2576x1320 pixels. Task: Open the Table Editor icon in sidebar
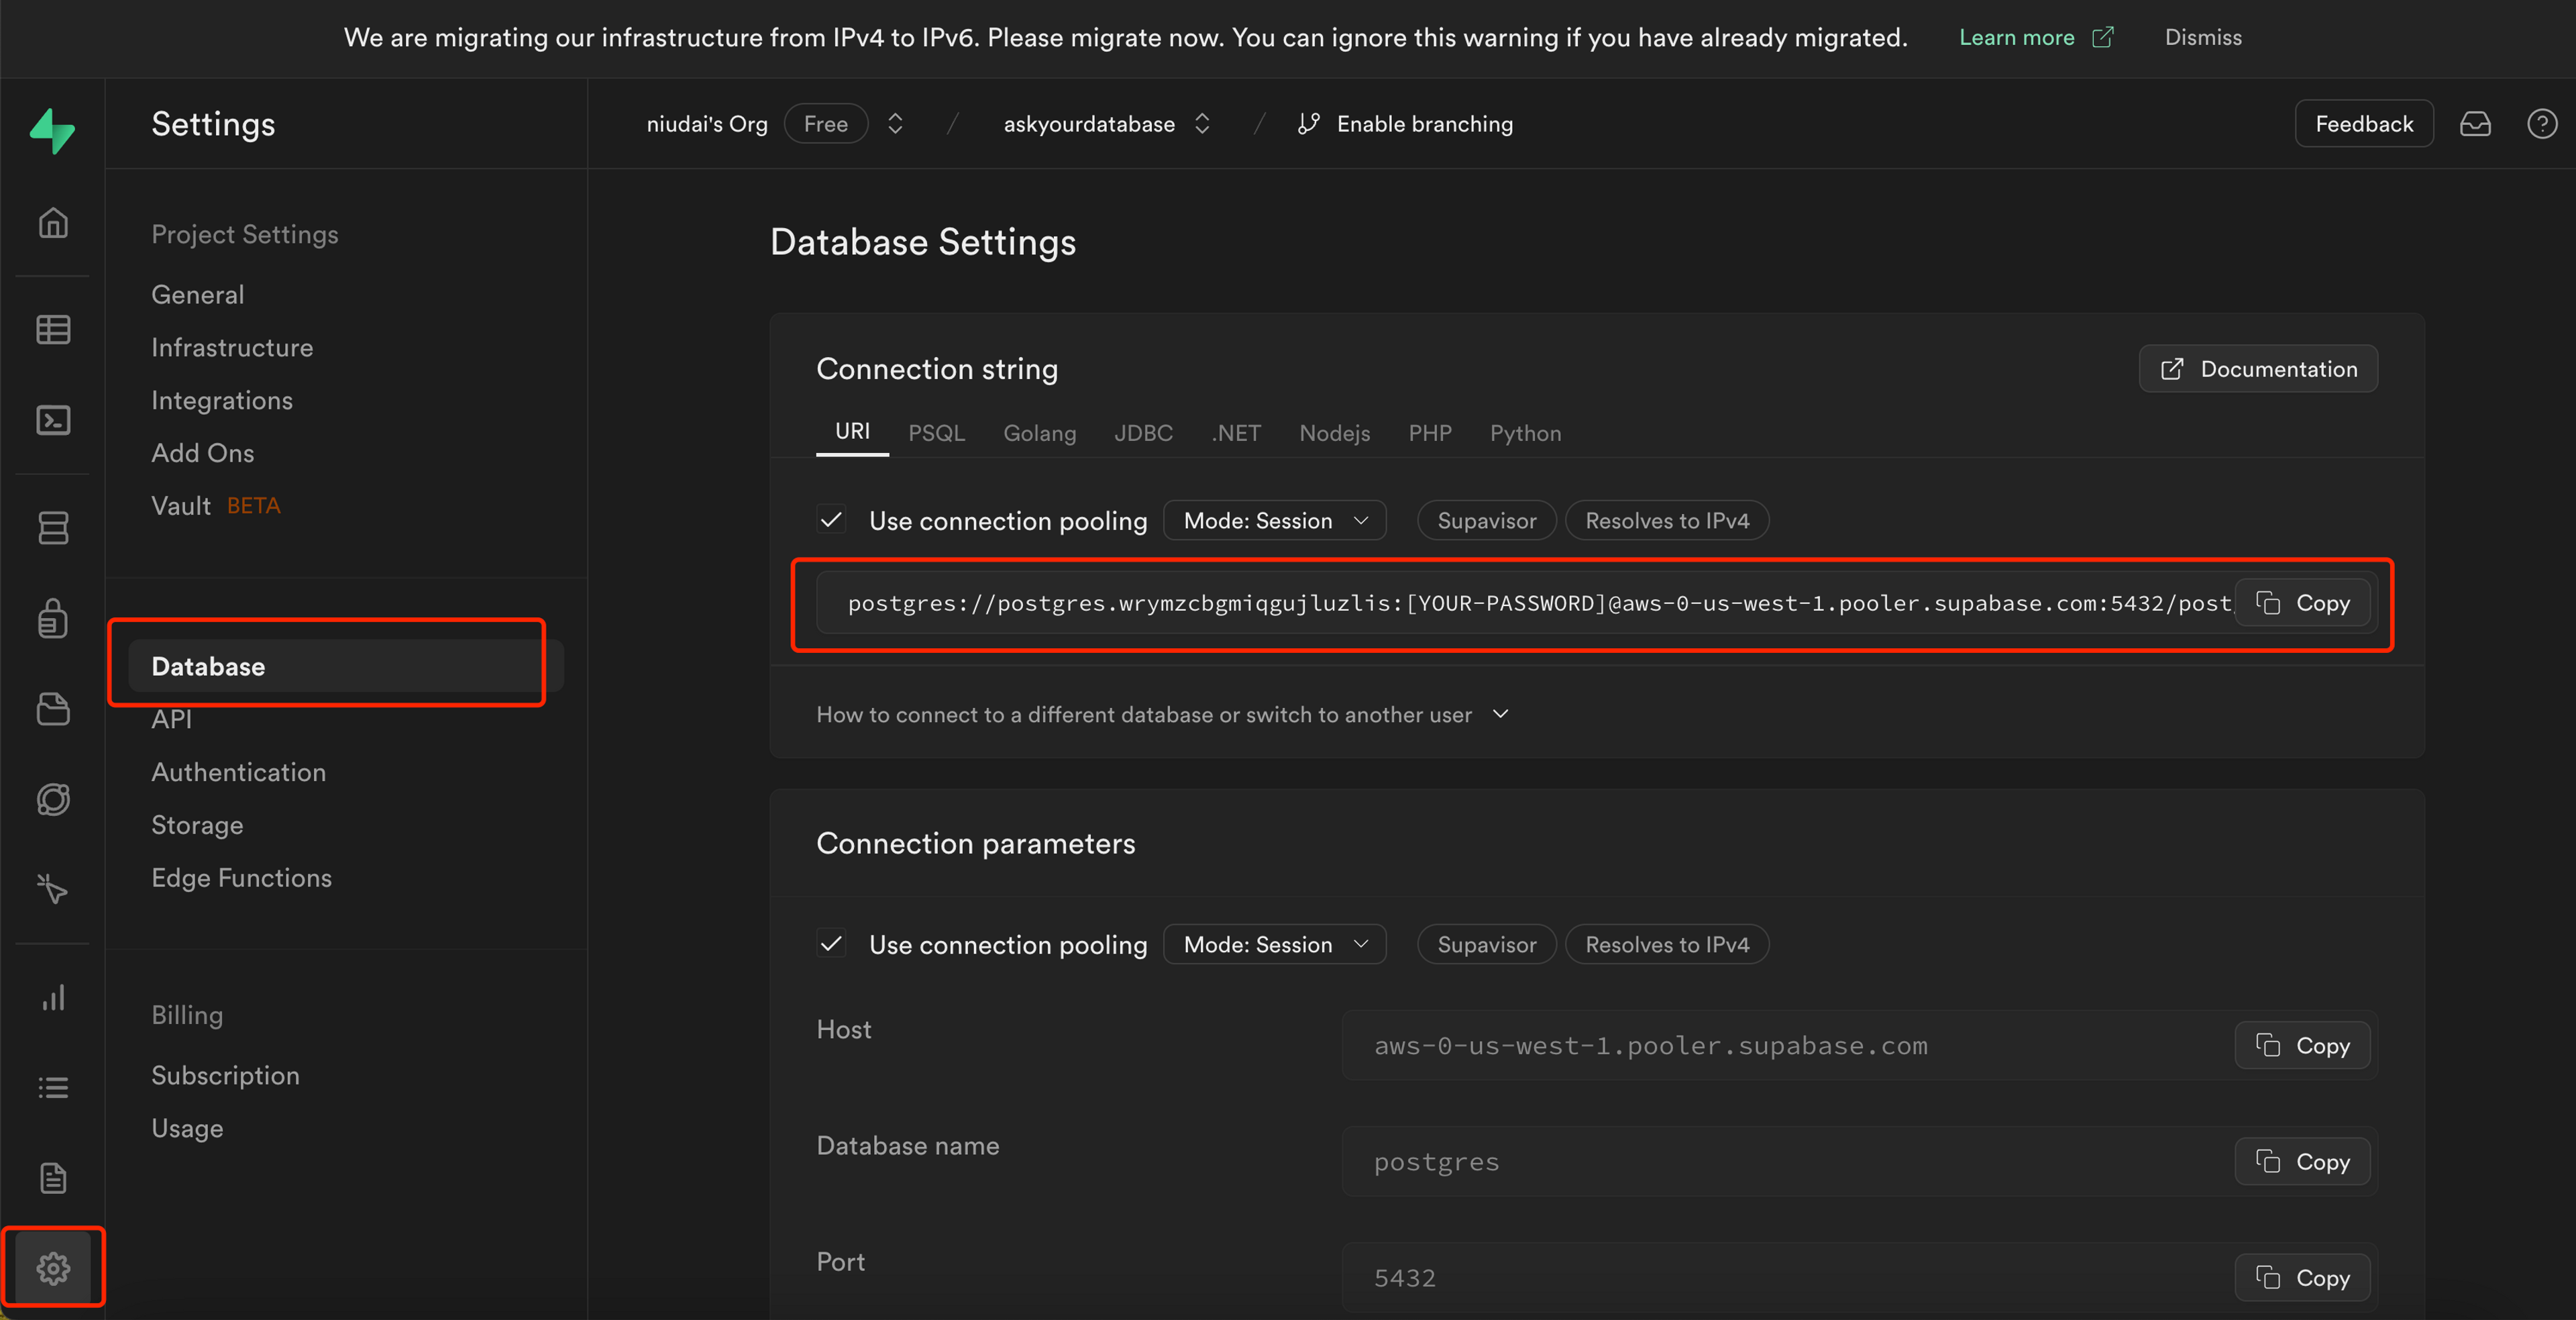[x=53, y=329]
